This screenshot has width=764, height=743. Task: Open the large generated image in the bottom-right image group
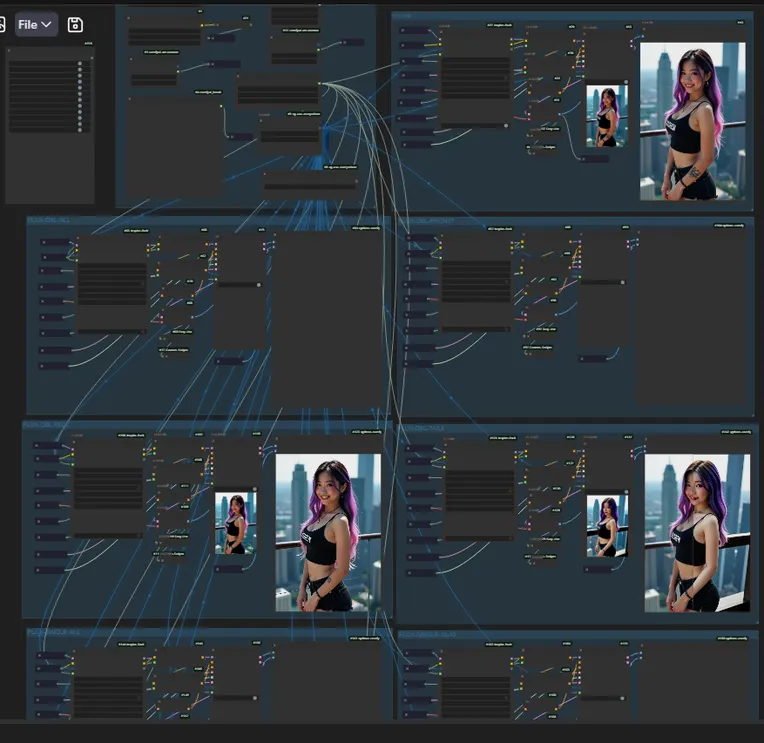click(697, 533)
